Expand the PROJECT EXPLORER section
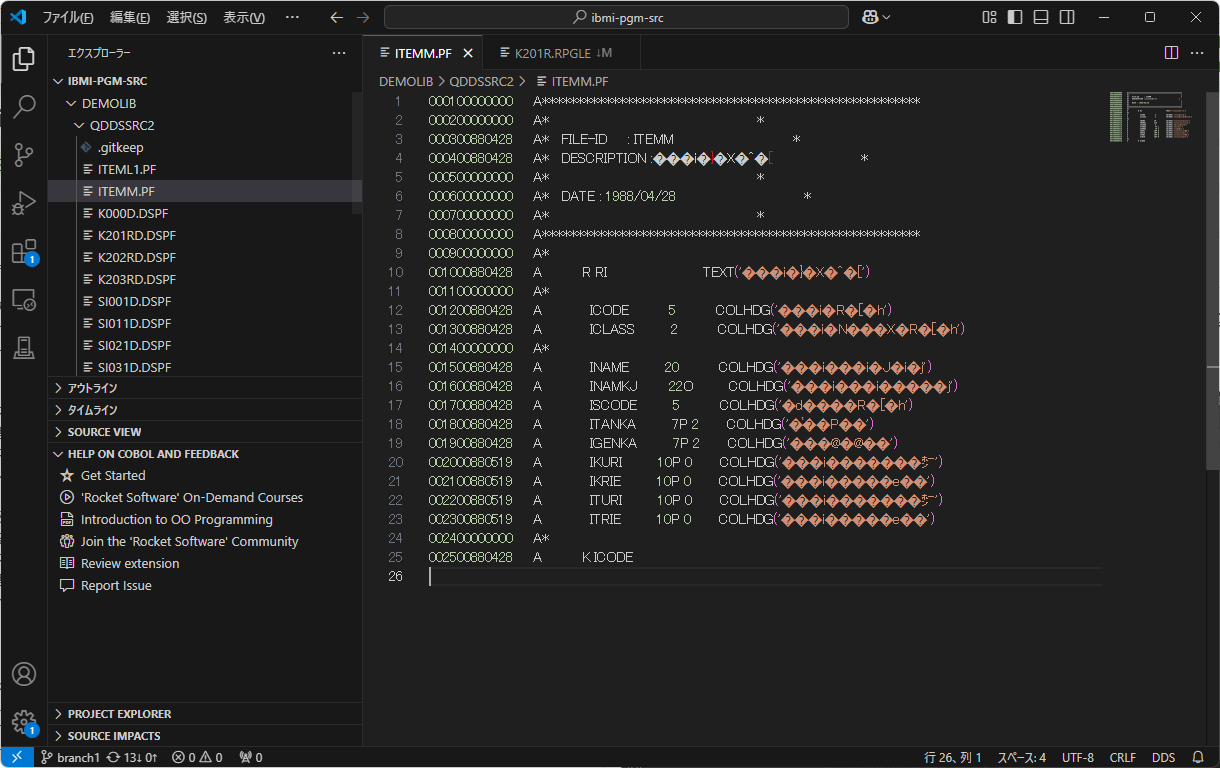 point(205,714)
